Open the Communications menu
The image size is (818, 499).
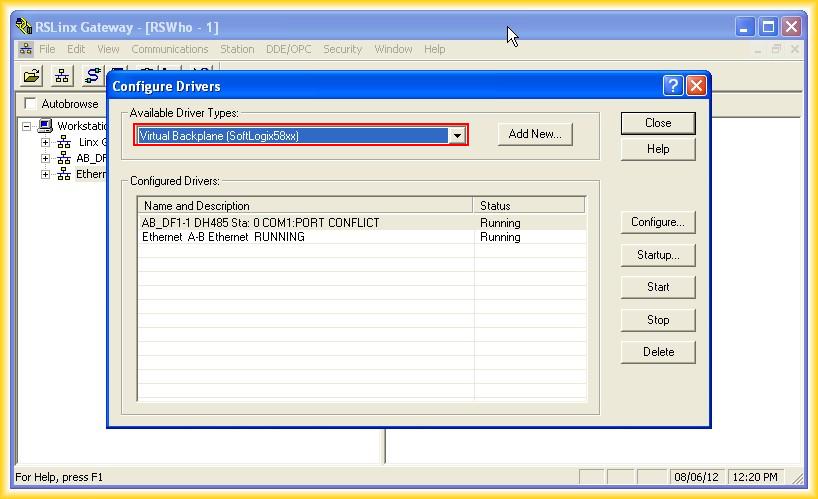[169, 49]
